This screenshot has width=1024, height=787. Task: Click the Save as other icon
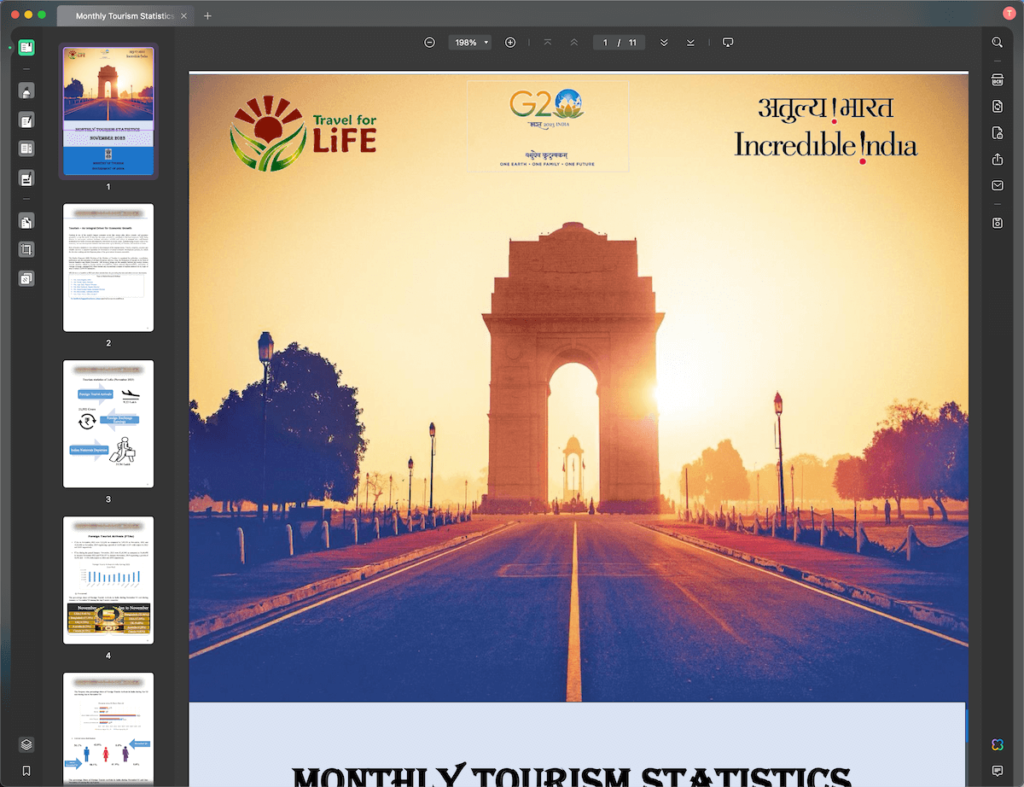point(997,222)
